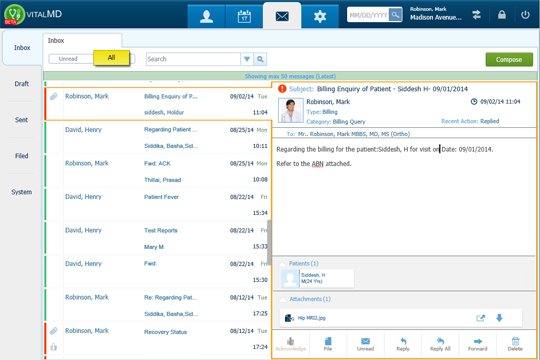The width and height of the screenshot is (540, 360).
Task: Click the sender photo of Robinson, Mark
Action: tap(291, 110)
